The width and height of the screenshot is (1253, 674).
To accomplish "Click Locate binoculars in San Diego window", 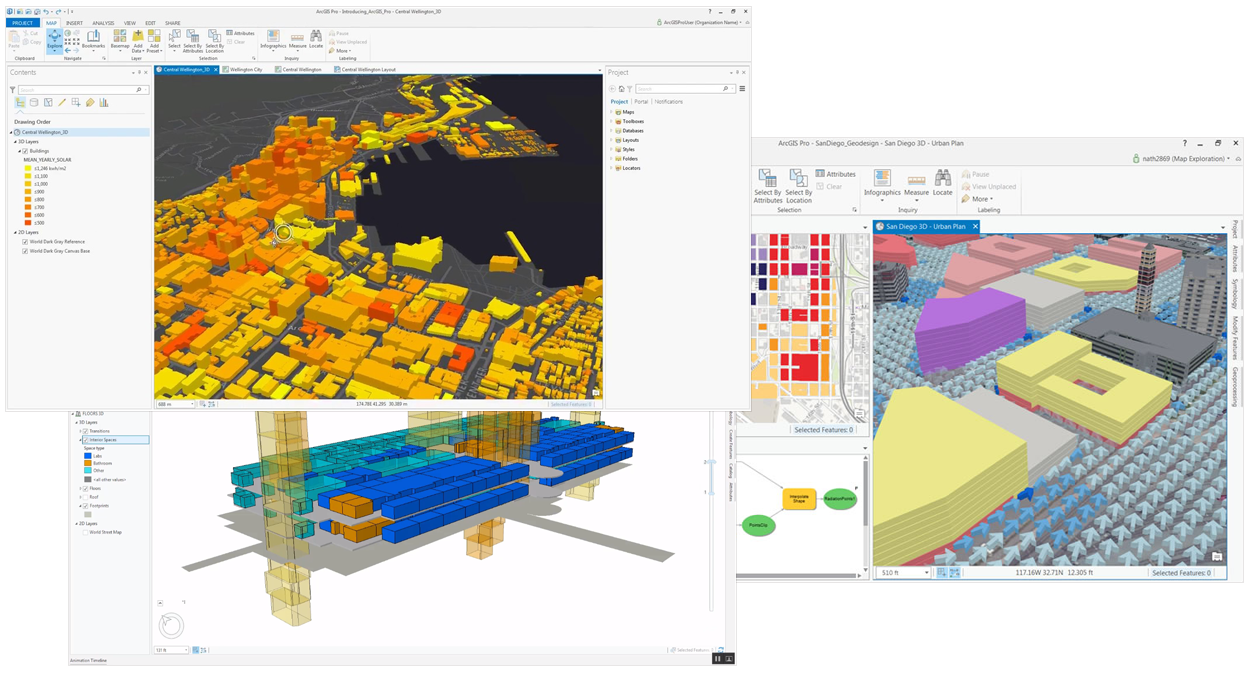I will [943, 181].
